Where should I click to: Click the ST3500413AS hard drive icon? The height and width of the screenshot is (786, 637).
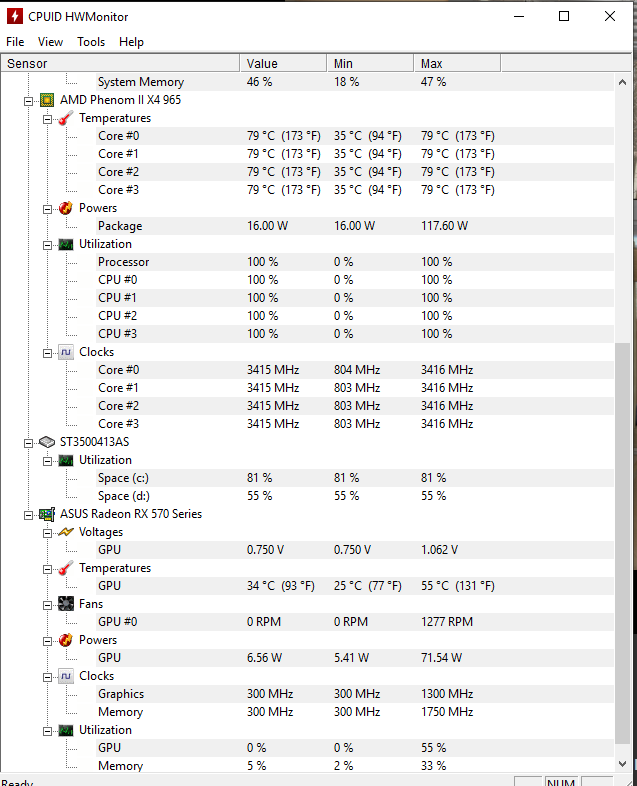(x=46, y=442)
